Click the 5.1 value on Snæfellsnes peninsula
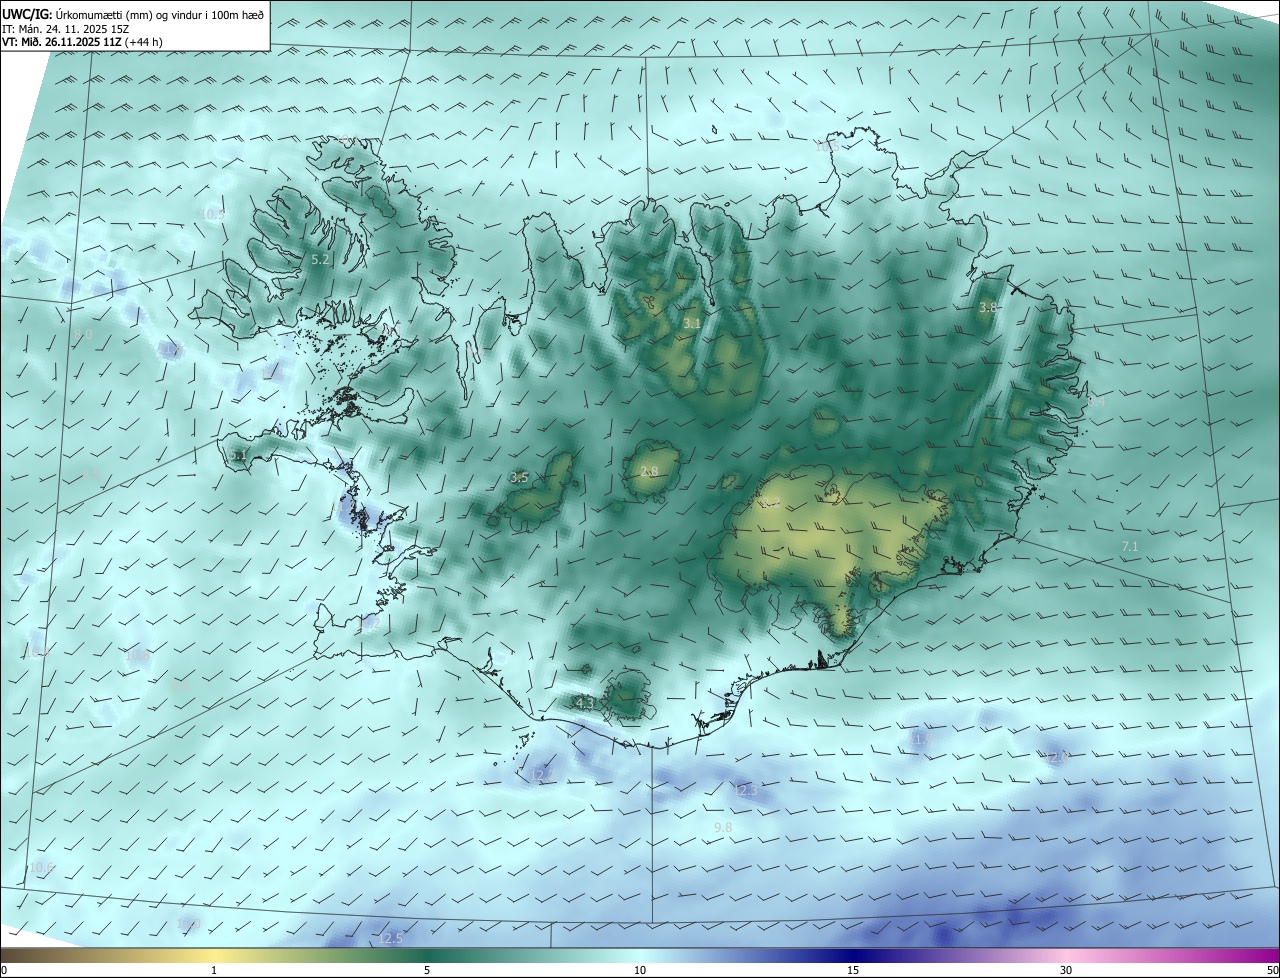The height and width of the screenshot is (978, 1280). pos(238,455)
